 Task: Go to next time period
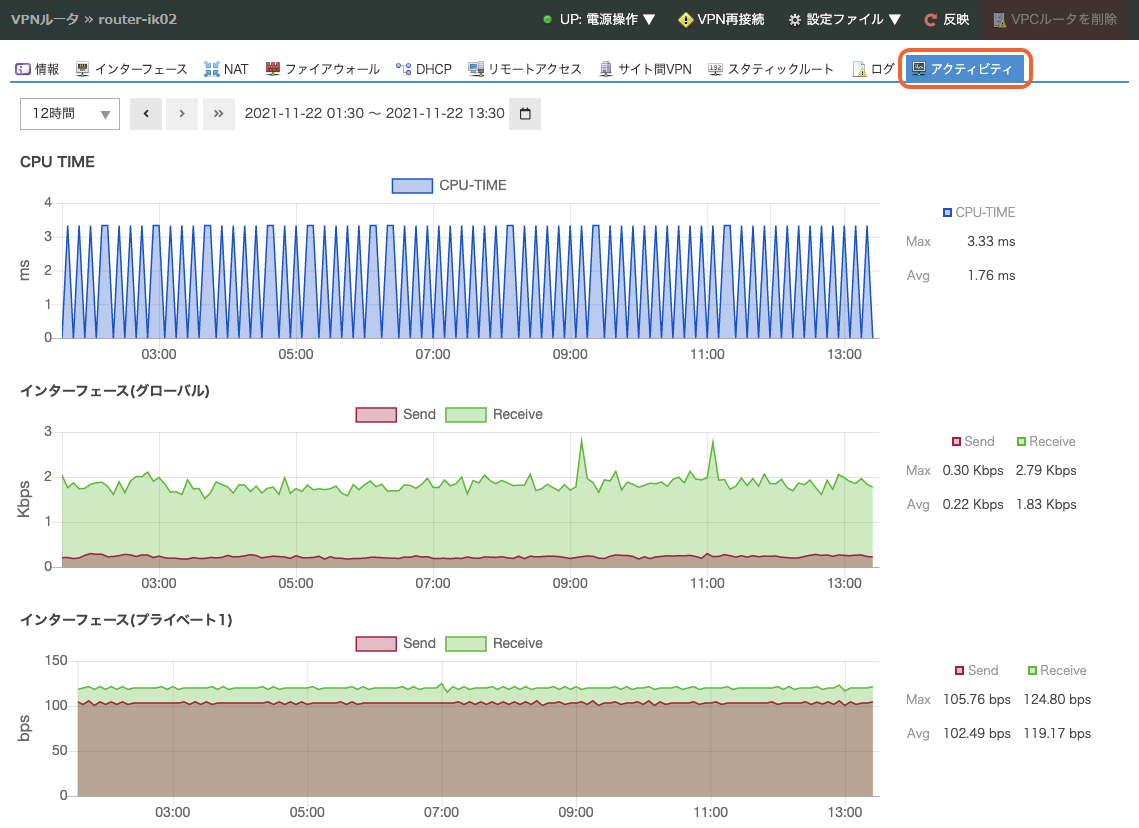[182, 113]
